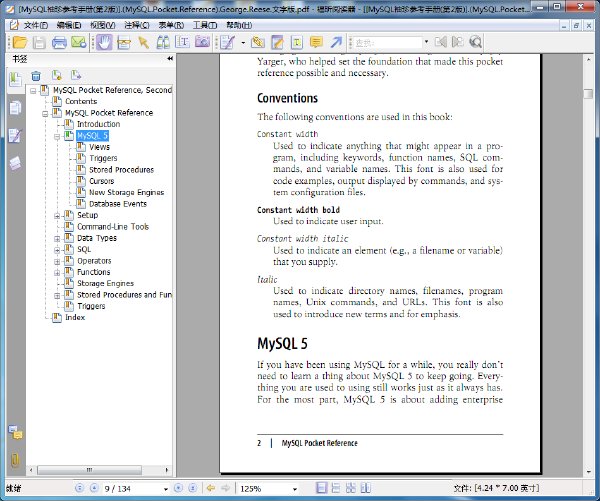600x501 pixels.
Task: Click the Open file folder icon
Action: tap(20, 42)
